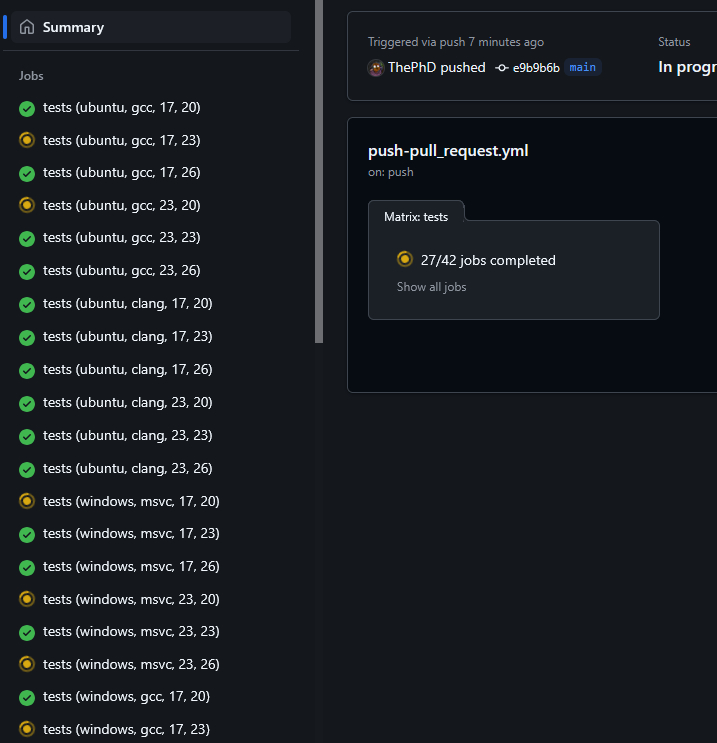Click success icon for windows gcc 17, 20
This screenshot has width=717, height=743.
point(27,697)
